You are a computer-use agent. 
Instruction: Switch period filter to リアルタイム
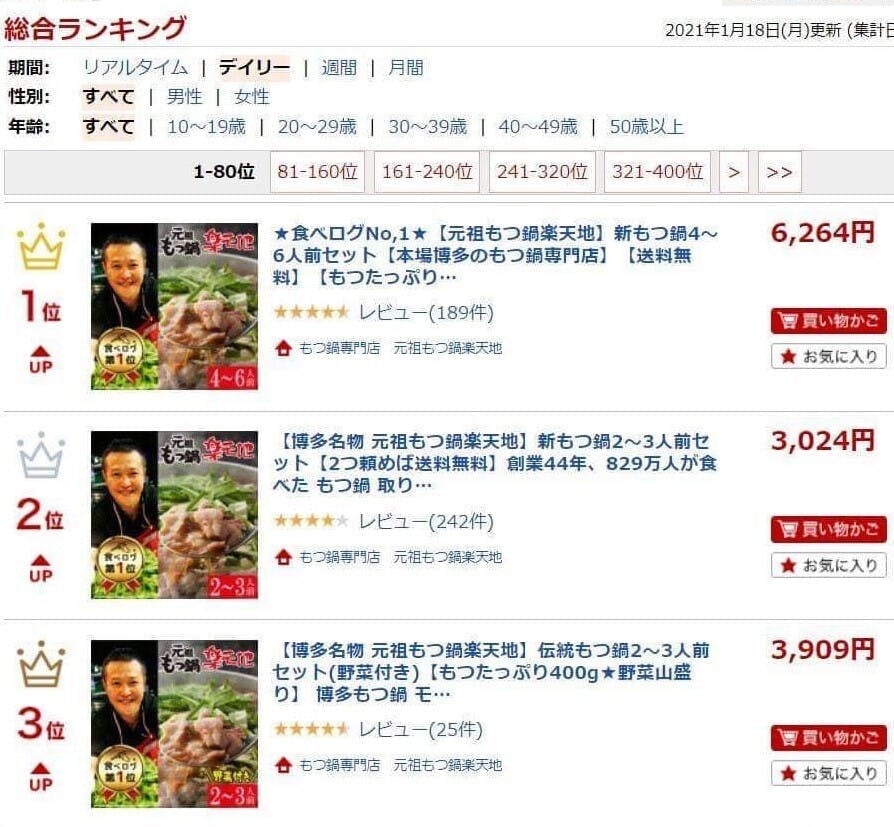point(135,68)
